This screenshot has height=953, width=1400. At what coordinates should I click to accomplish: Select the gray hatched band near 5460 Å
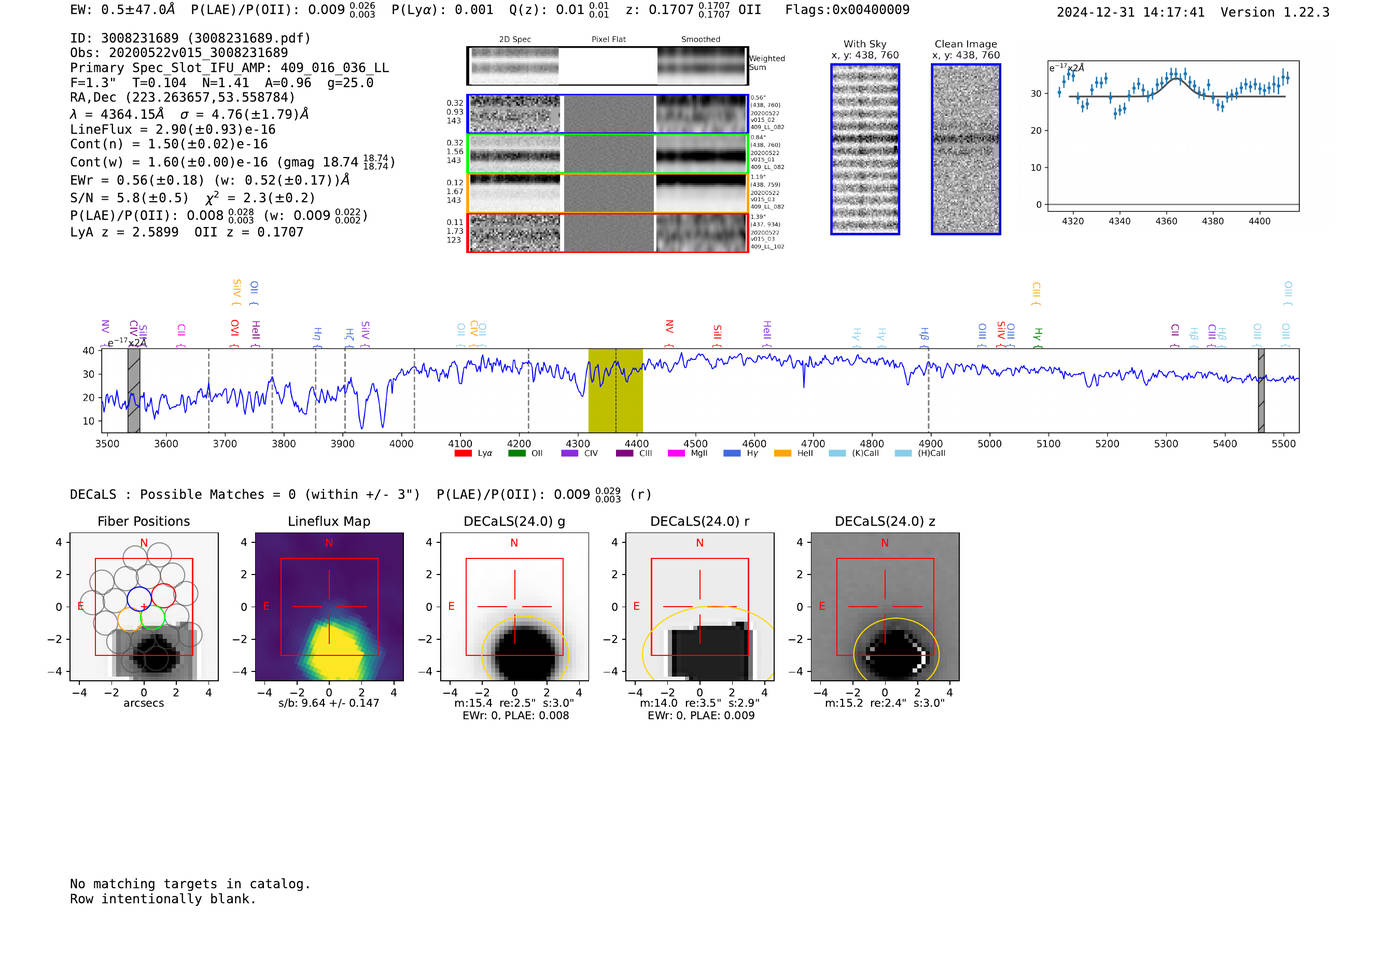[x=1261, y=390]
